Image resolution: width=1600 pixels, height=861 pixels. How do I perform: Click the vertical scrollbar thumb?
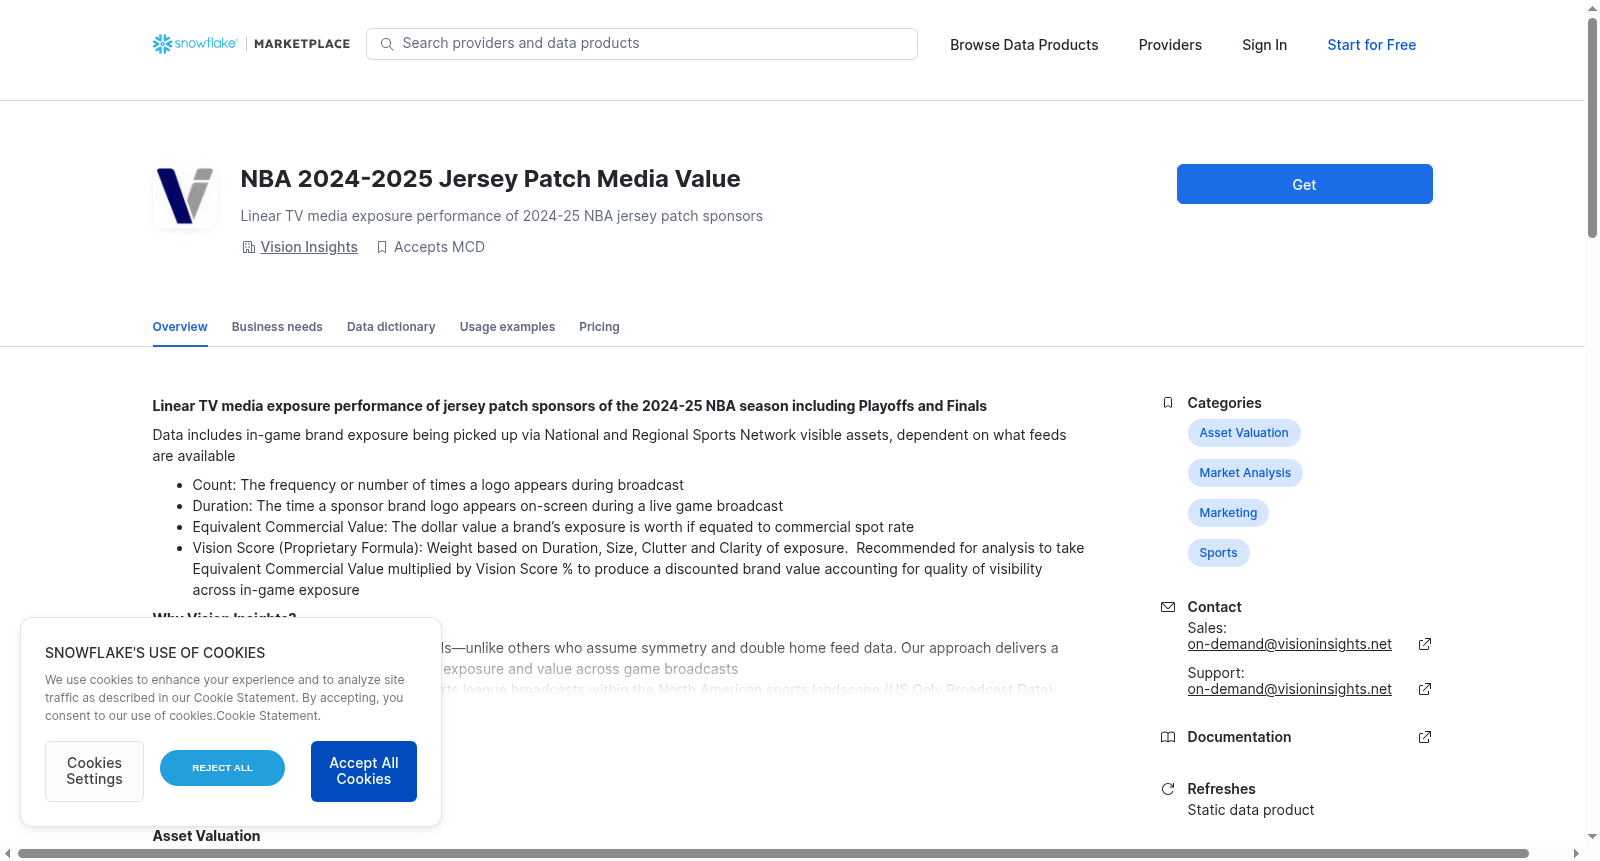(x=1592, y=128)
